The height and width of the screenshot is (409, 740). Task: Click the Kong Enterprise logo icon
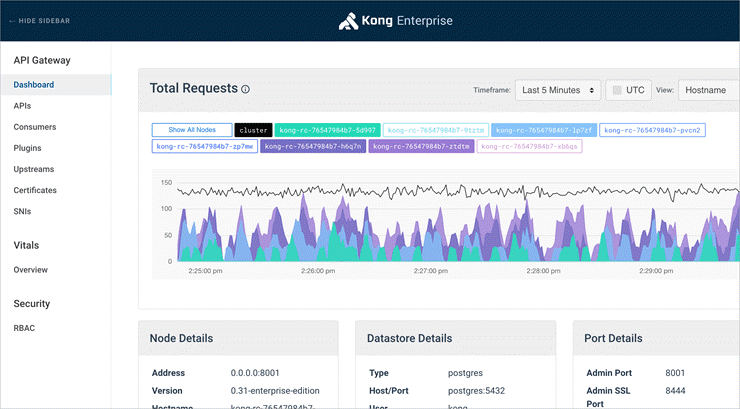(349, 21)
